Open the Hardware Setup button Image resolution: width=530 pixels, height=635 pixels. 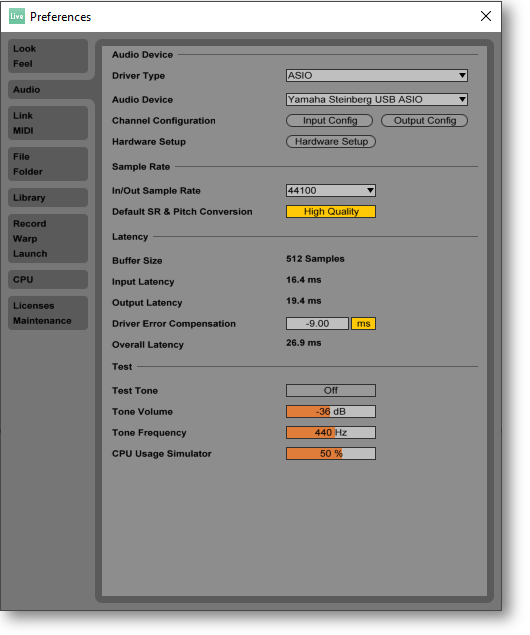click(331, 141)
